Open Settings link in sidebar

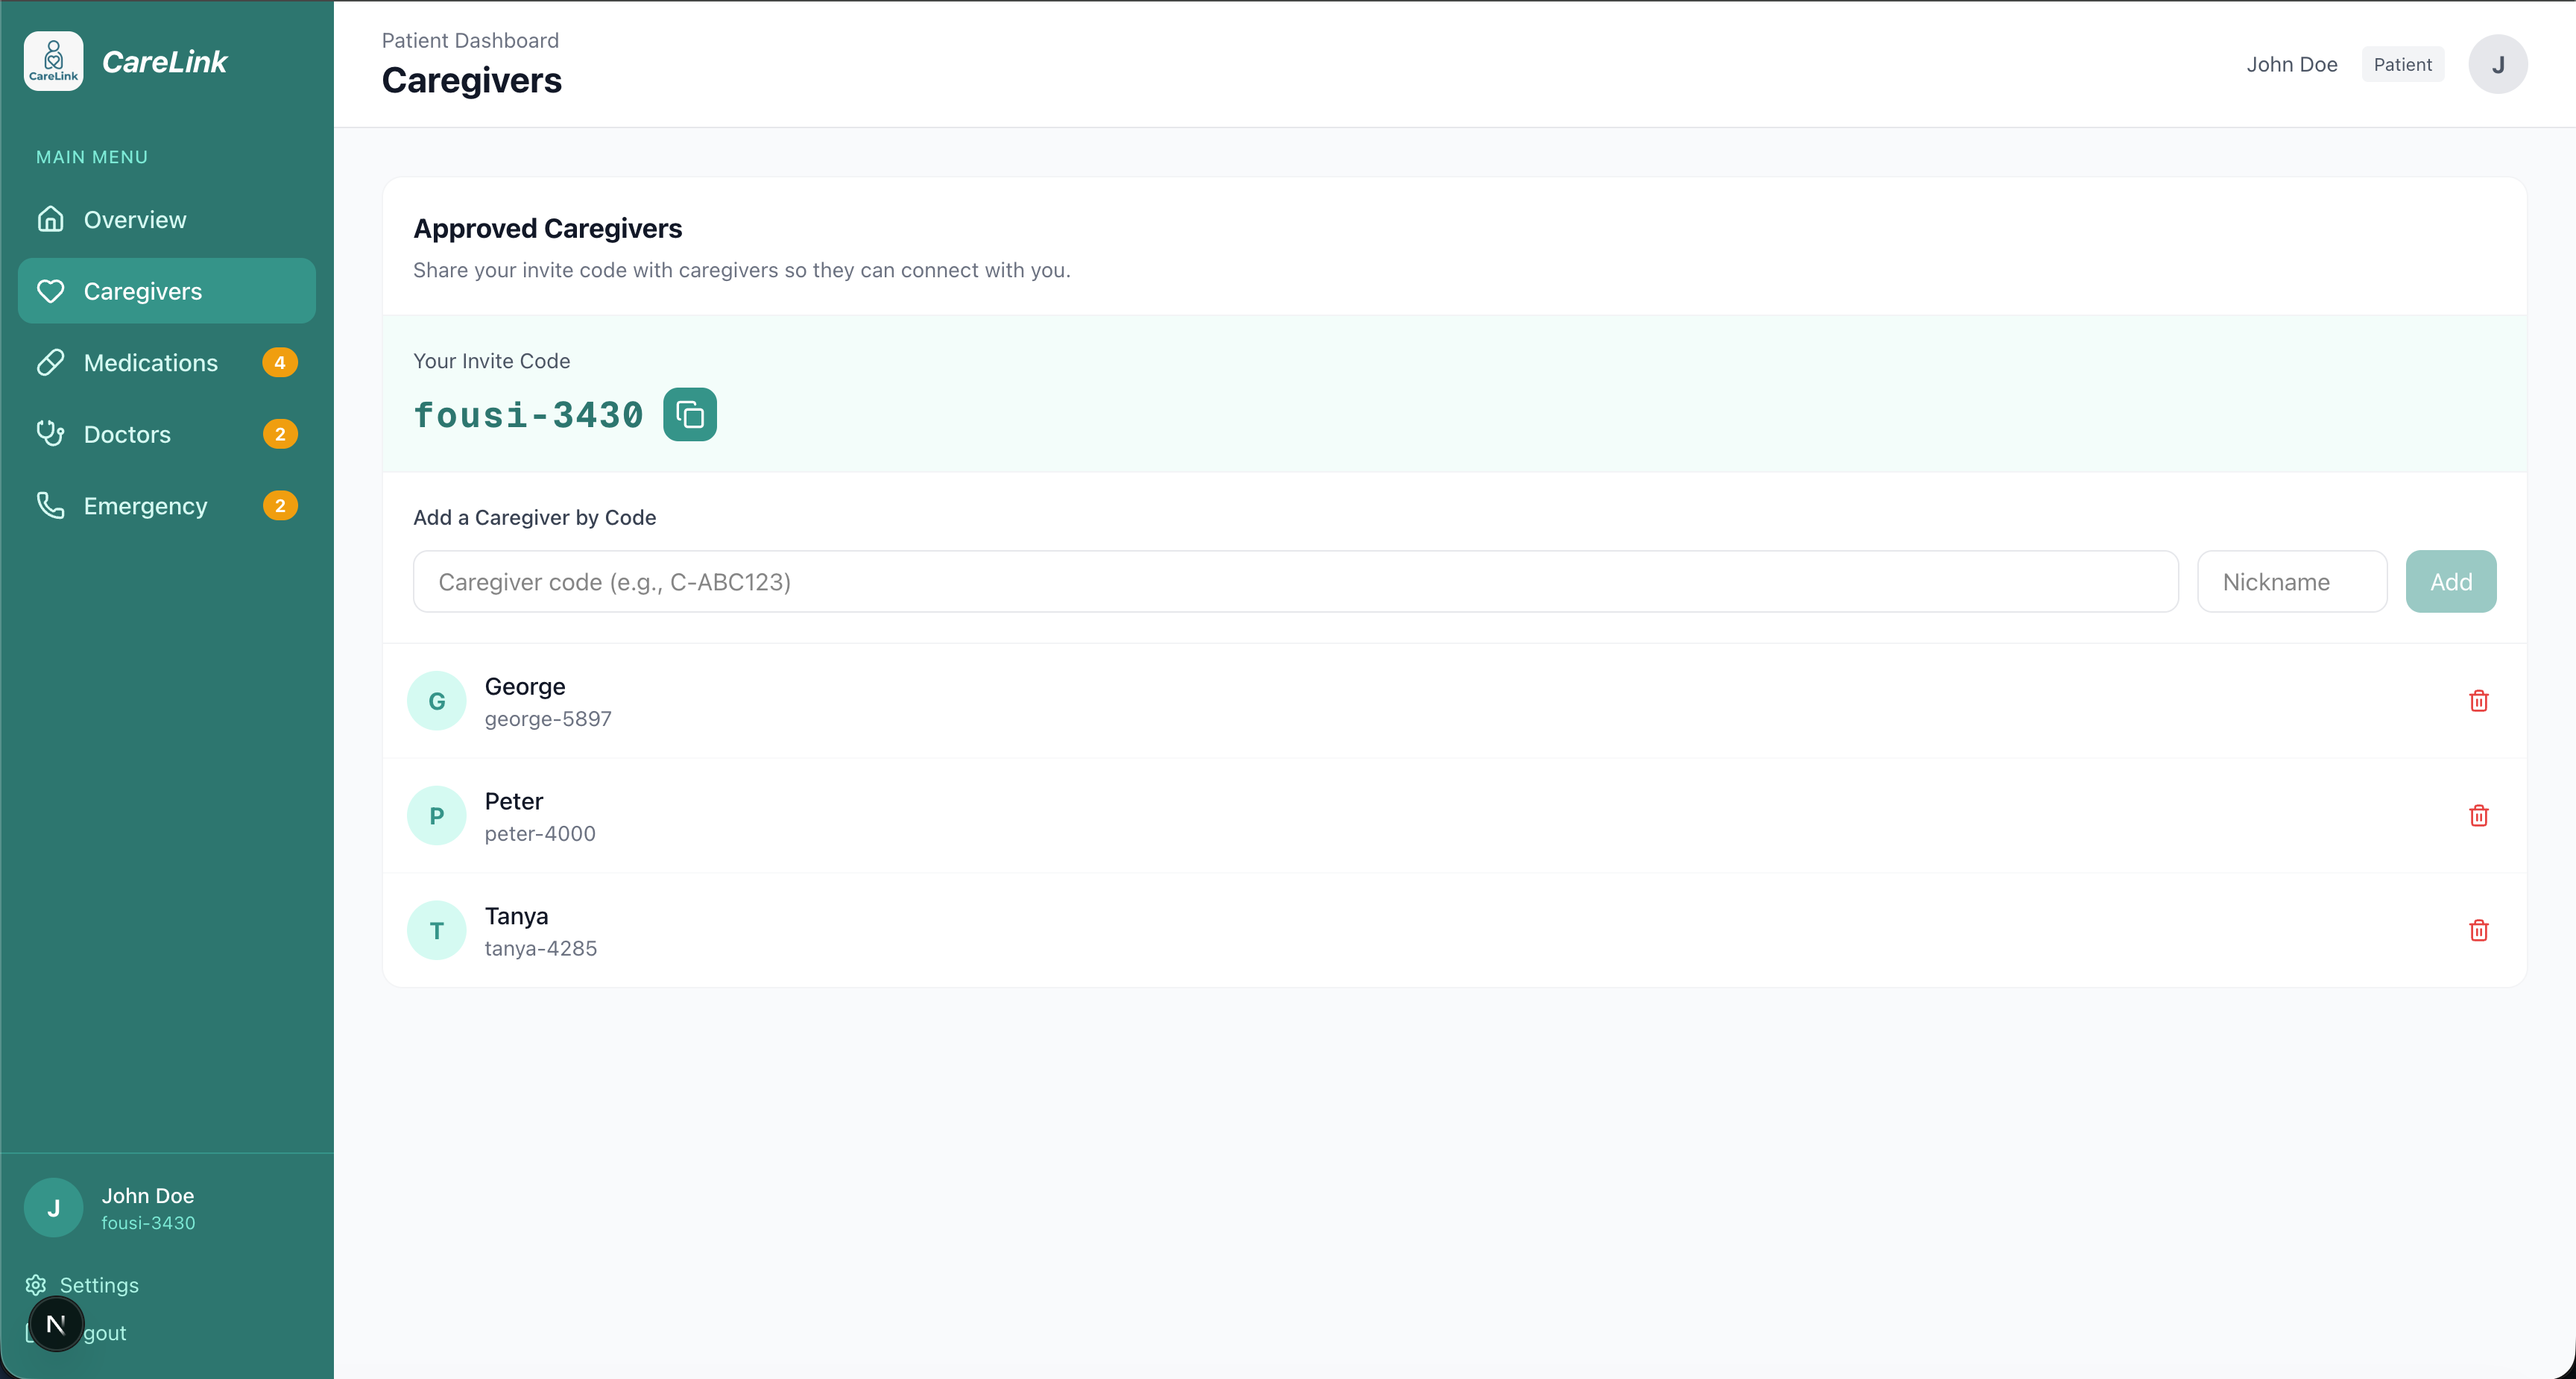click(x=99, y=1285)
